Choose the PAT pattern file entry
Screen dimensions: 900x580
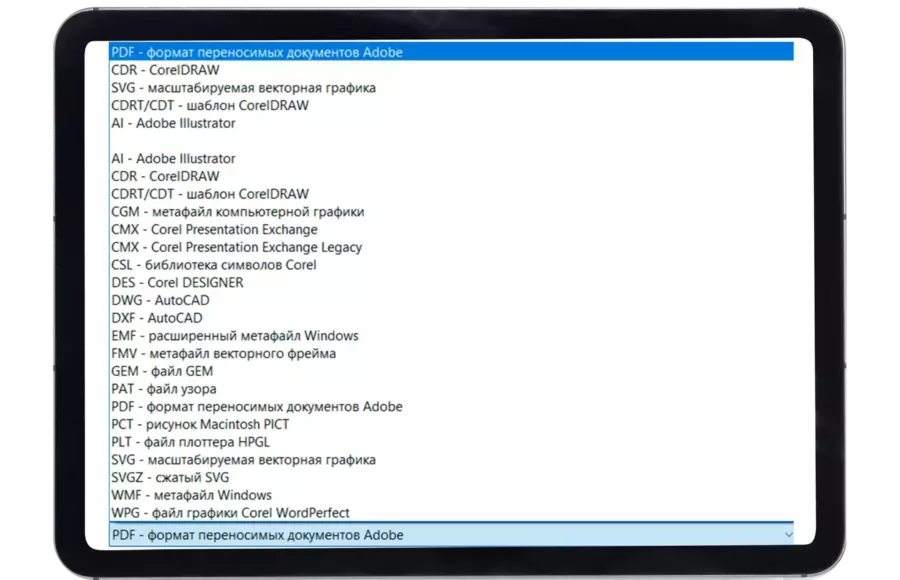[x=164, y=389]
